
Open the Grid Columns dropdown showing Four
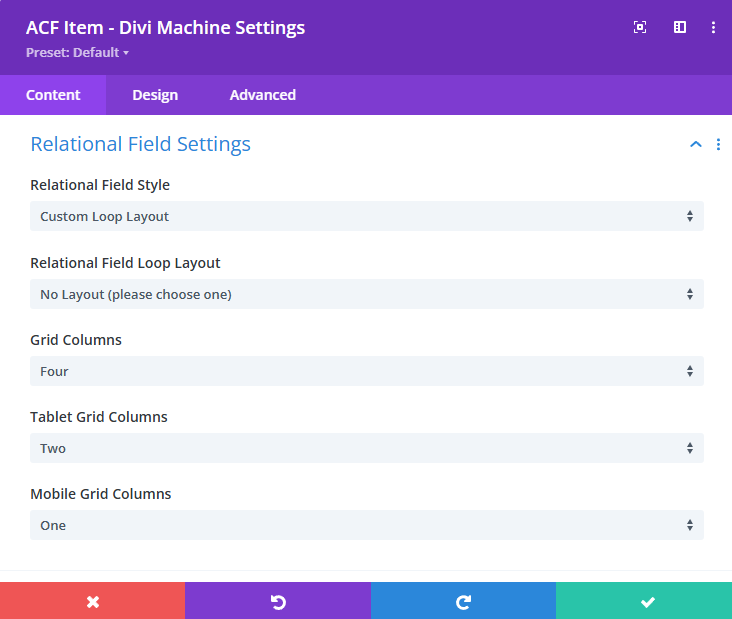(367, 371)
